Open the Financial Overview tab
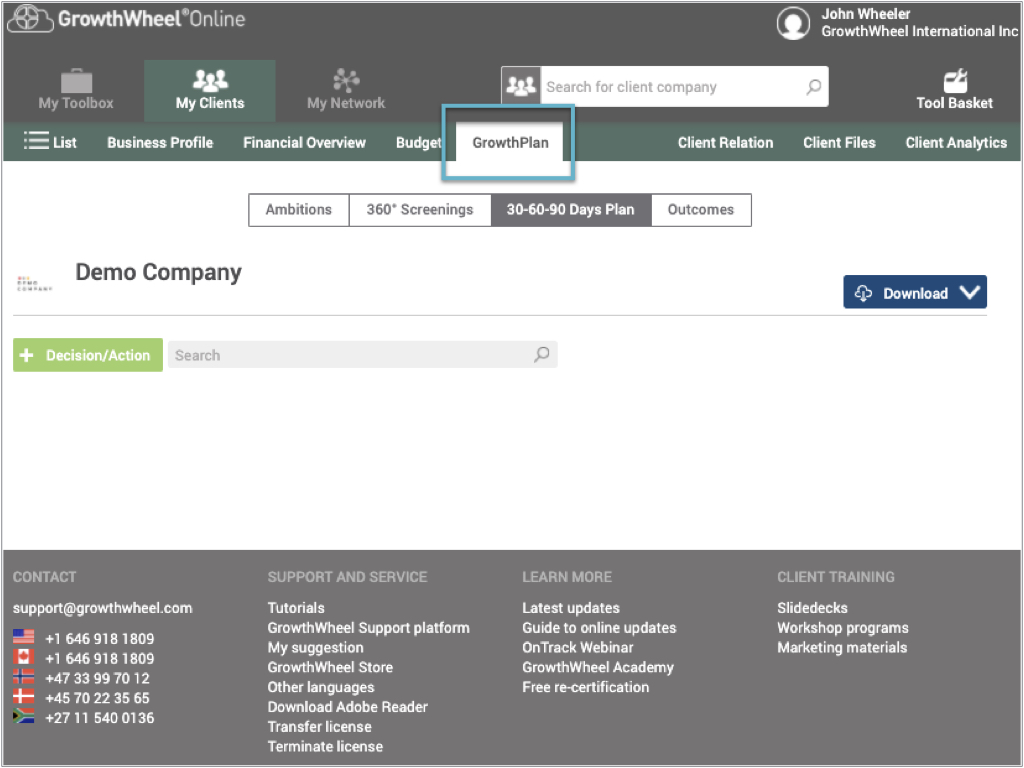 point(304,142)
